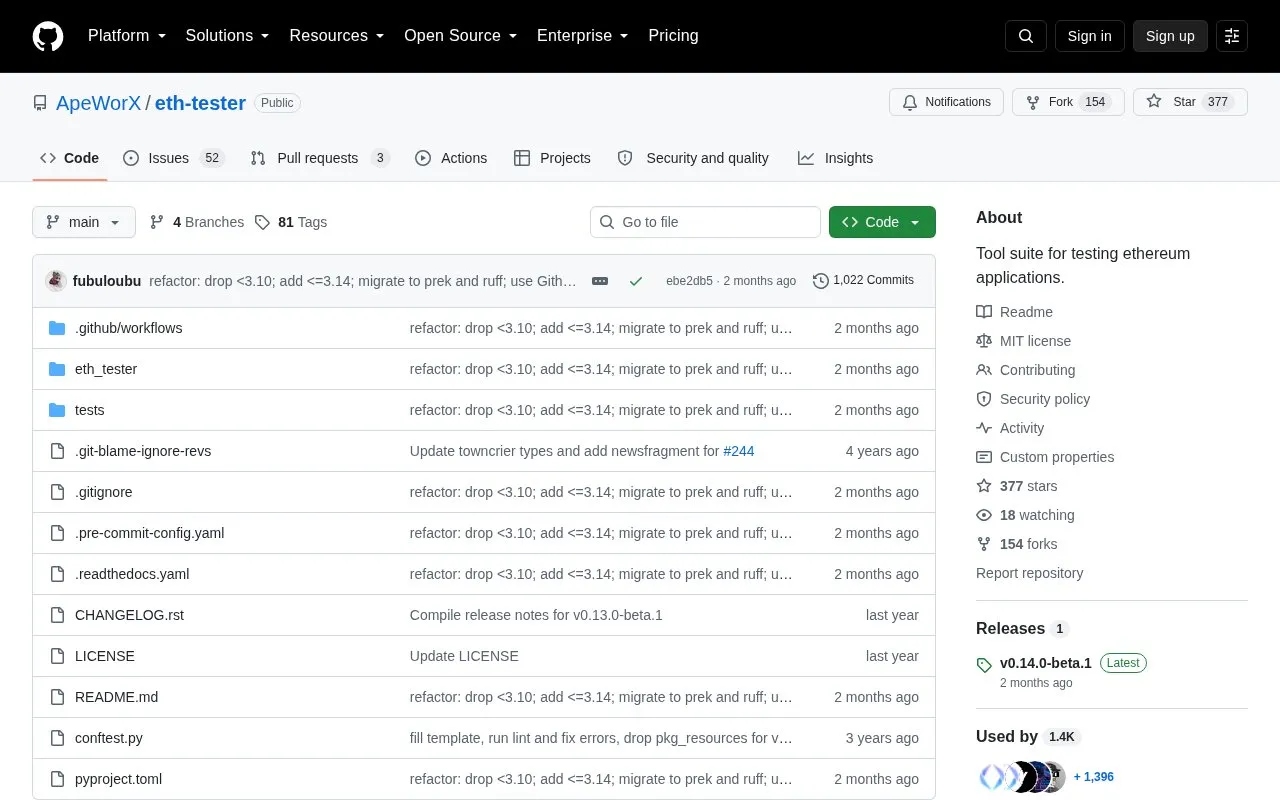The width and height of the screenshot is (1280, 800).
Task: Open the Pricing page
Action: click(x=673, y=36)
